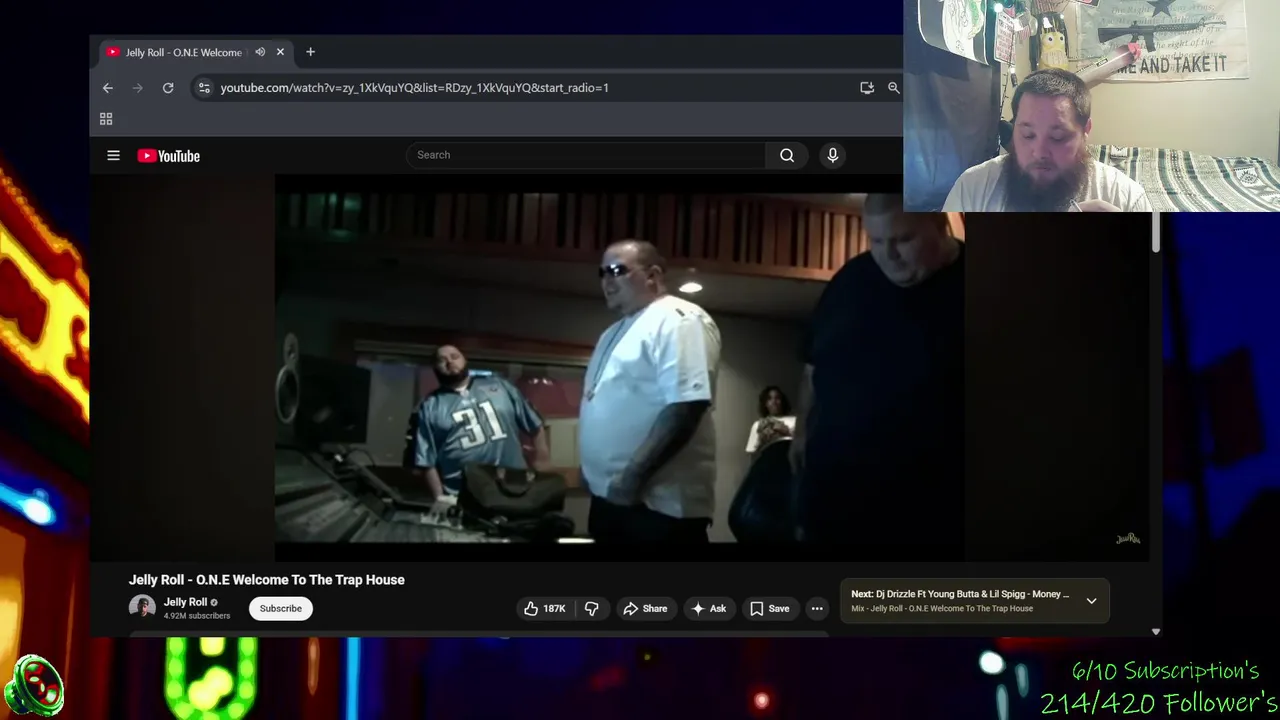Open the Jelly Roll channel avatar
1280x720 pixels.
pyautogui.click(x=142, y=608)
